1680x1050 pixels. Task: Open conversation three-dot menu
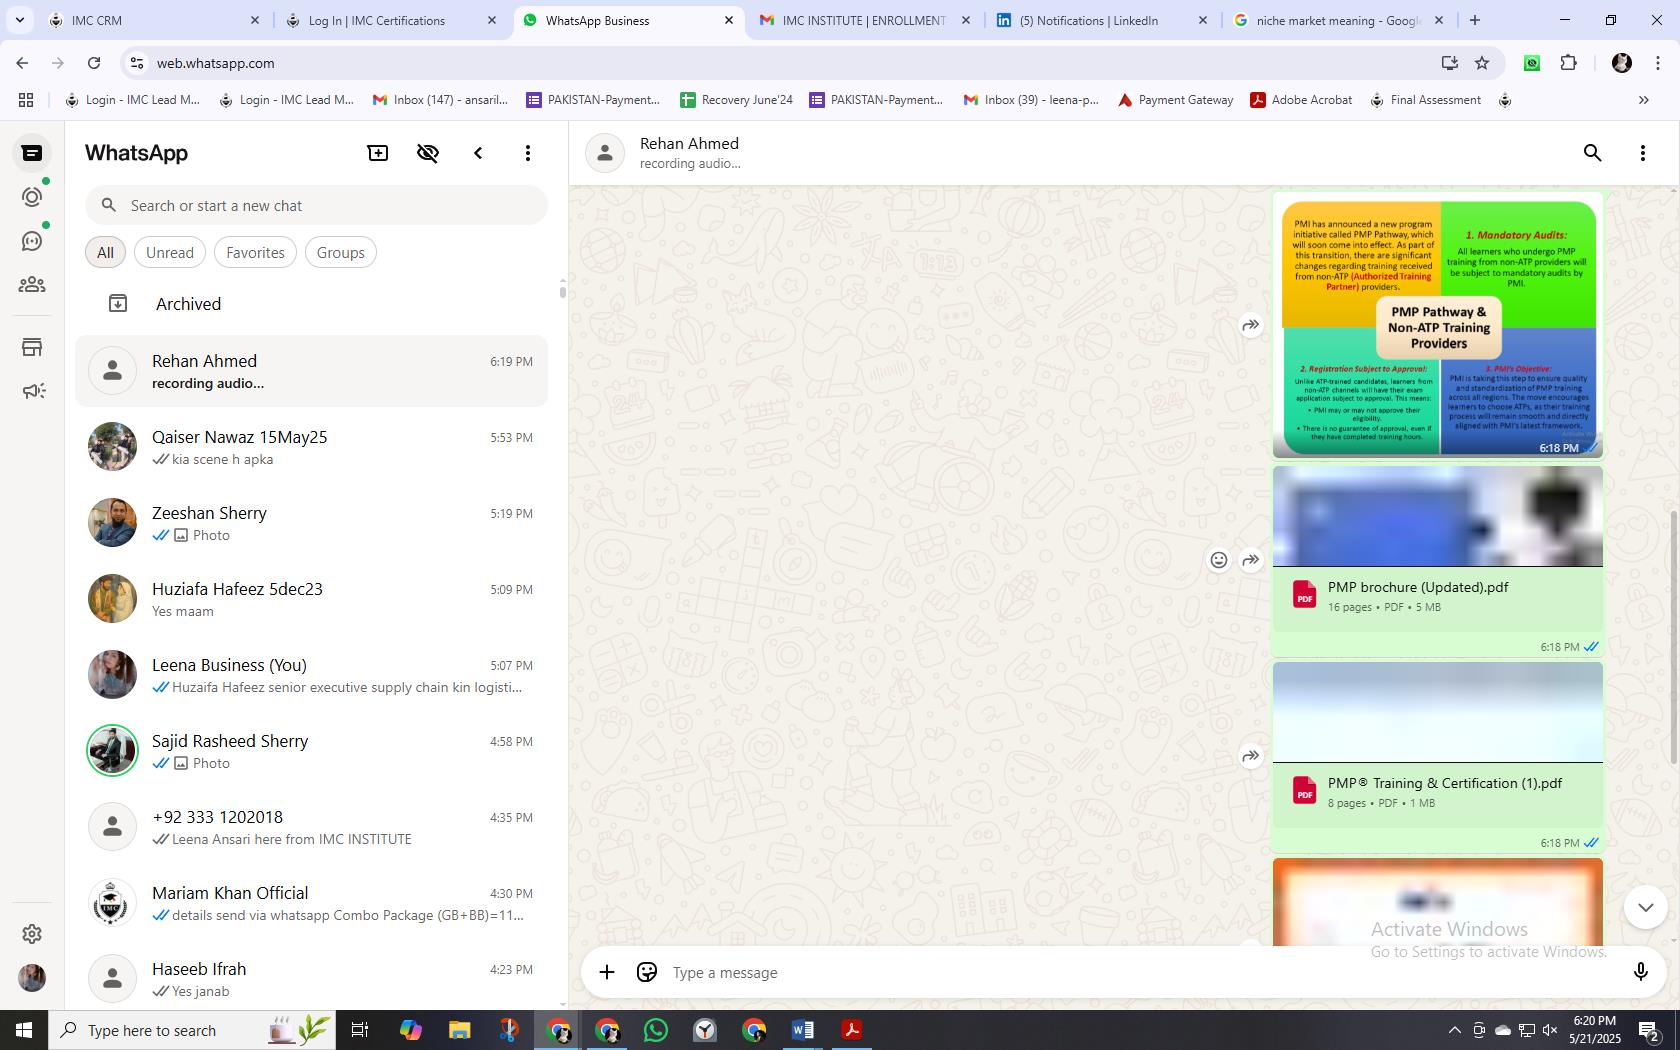(1643, 153)
